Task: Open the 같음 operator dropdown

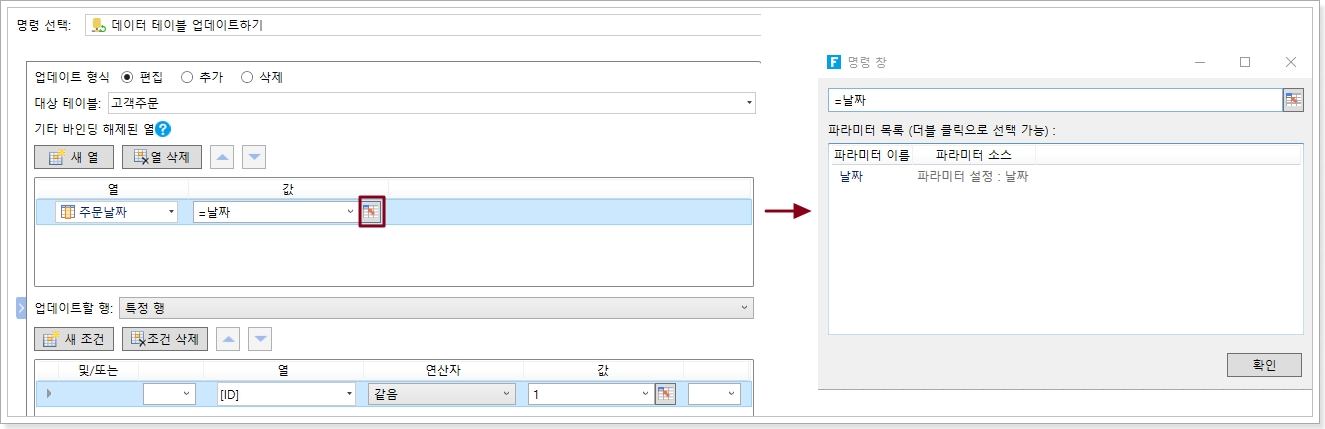Action: click(x=508, y=394)
